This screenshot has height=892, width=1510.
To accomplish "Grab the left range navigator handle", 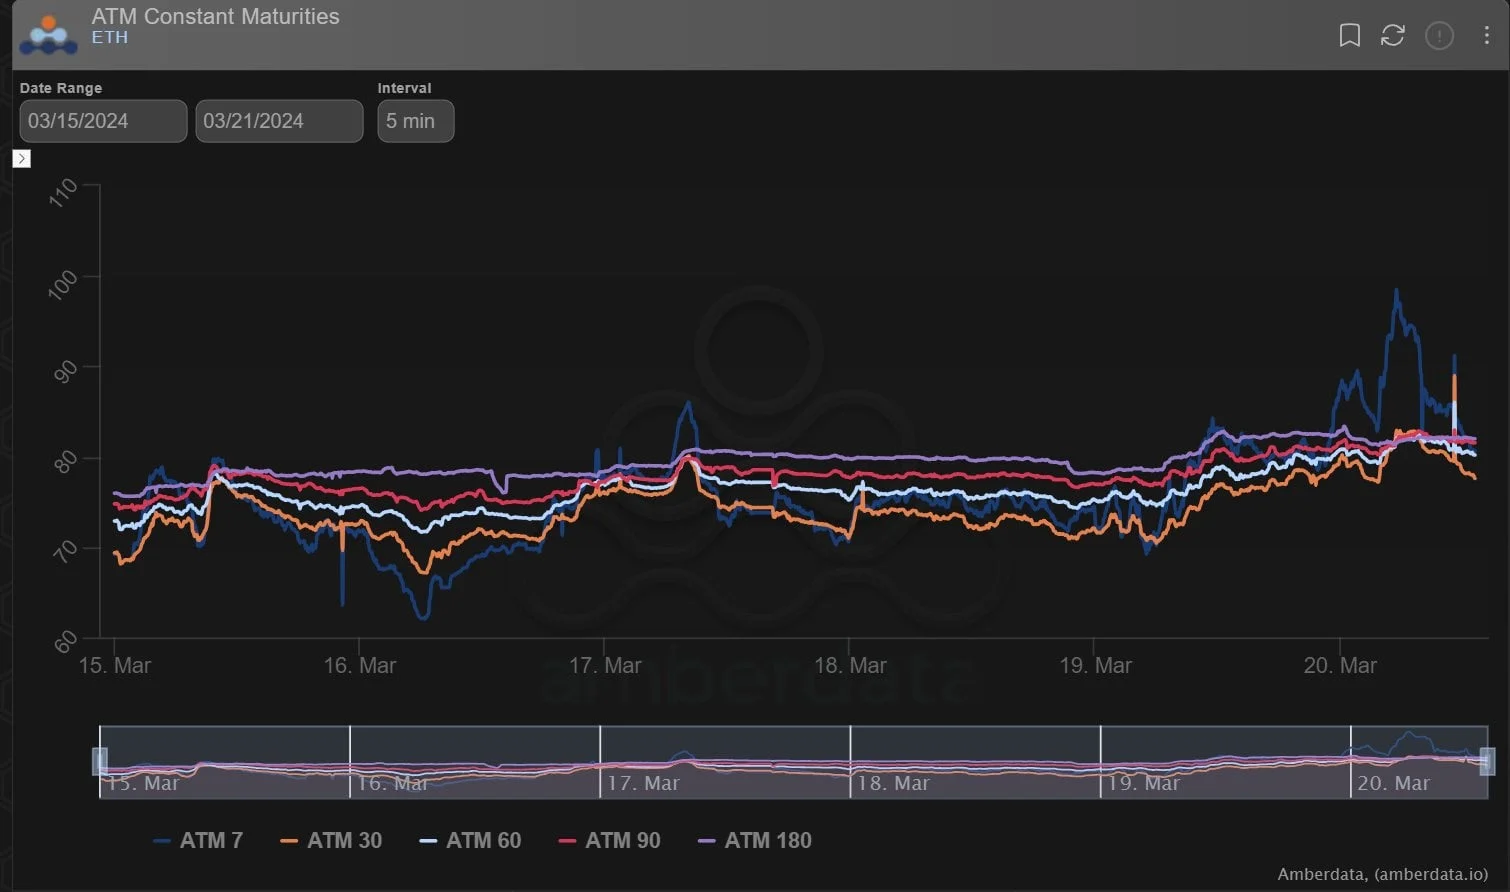I will [x=100, y=761].
